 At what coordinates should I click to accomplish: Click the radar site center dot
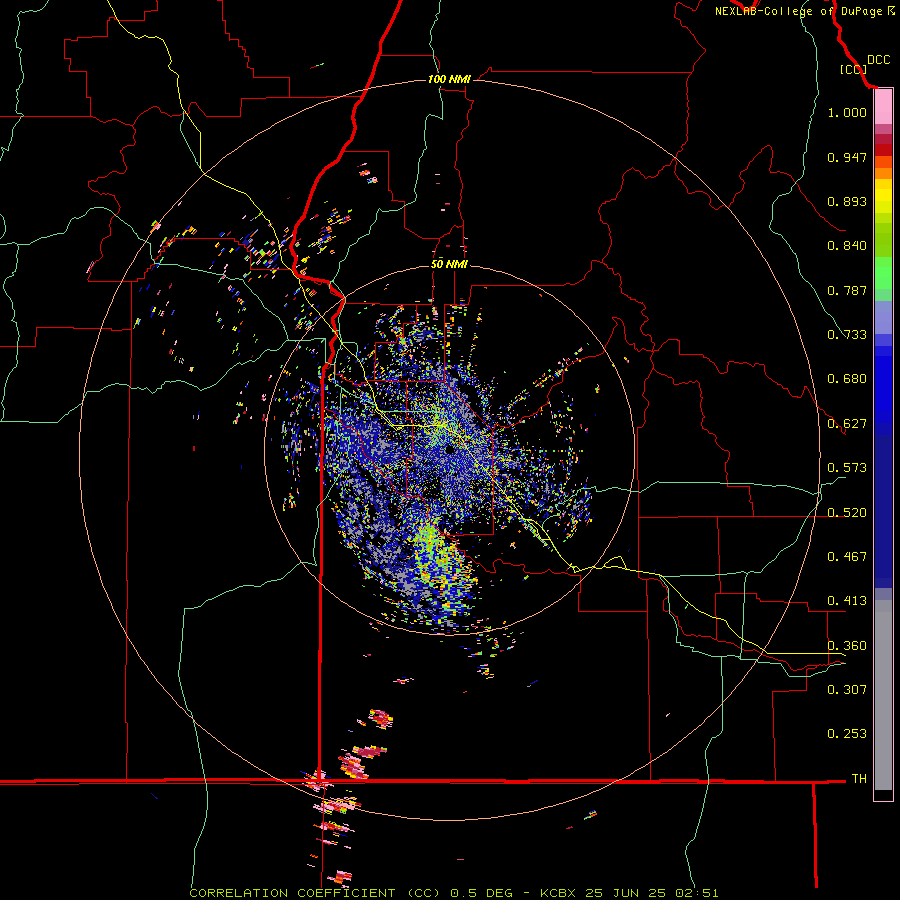point(449,450)
